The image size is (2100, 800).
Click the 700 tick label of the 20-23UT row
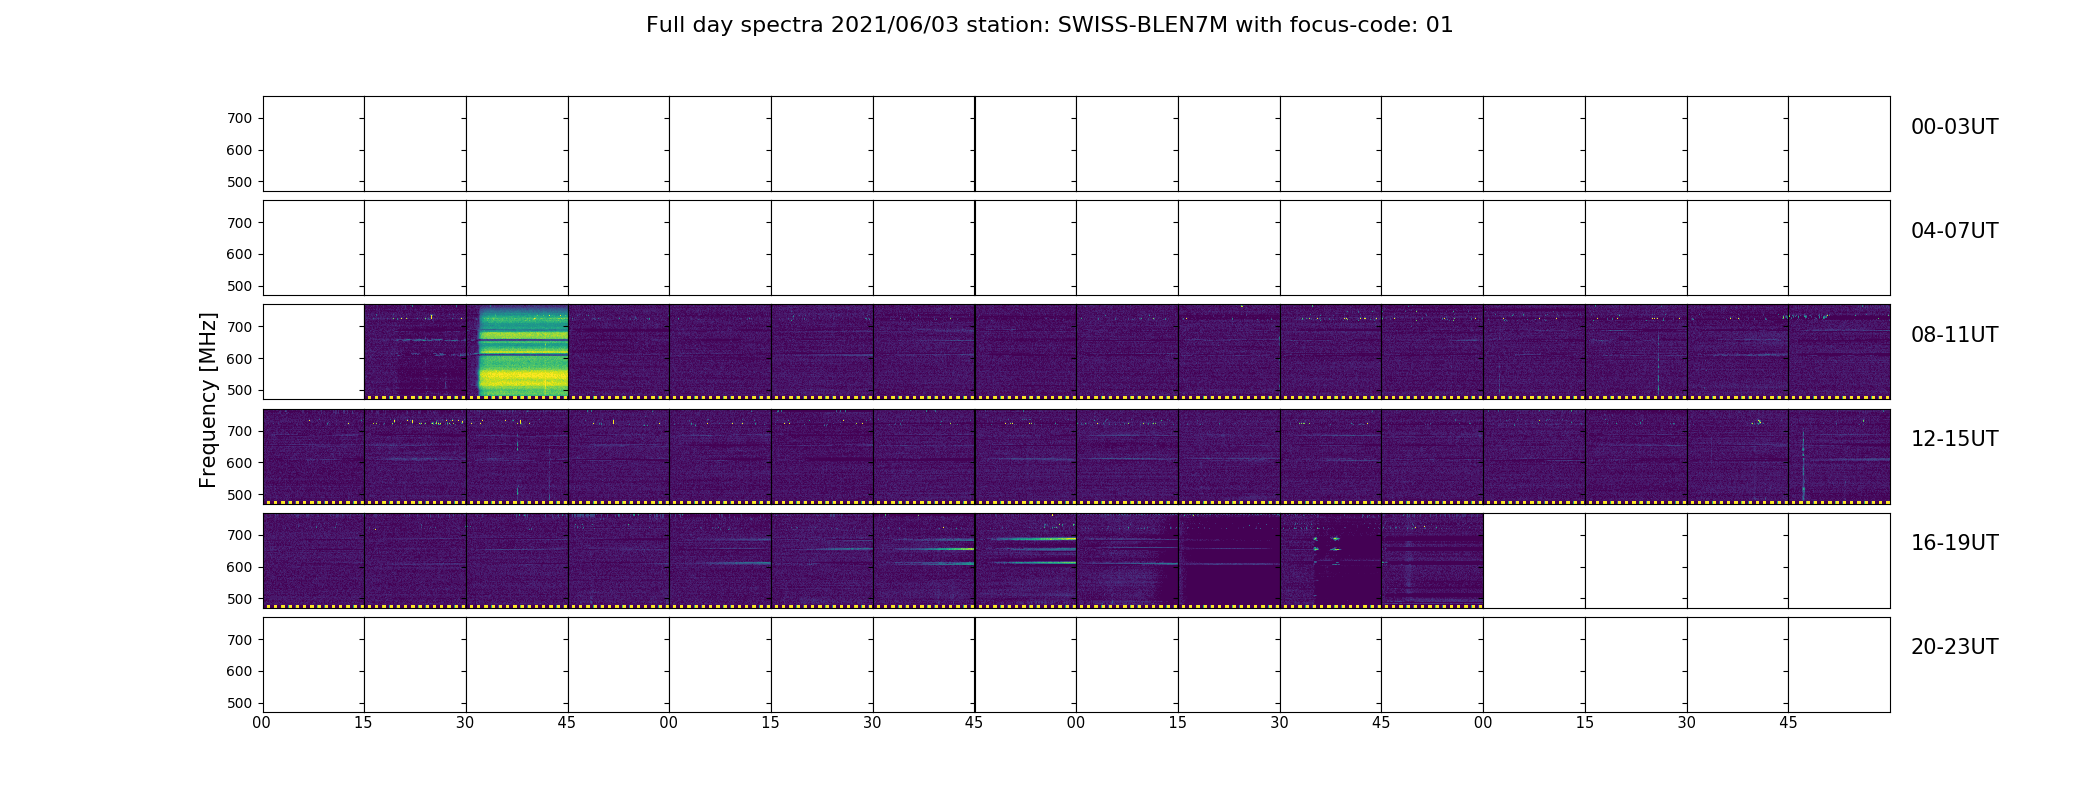click(239, 640)
